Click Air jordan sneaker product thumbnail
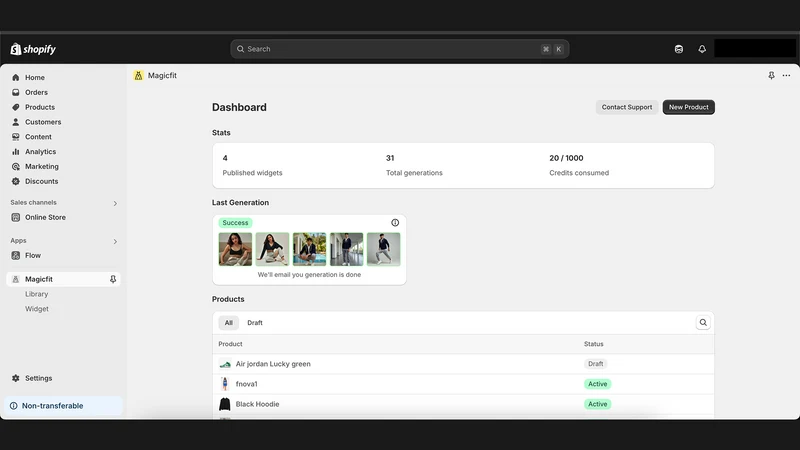This screenshot has height=450, width=800. click(224, 364)
